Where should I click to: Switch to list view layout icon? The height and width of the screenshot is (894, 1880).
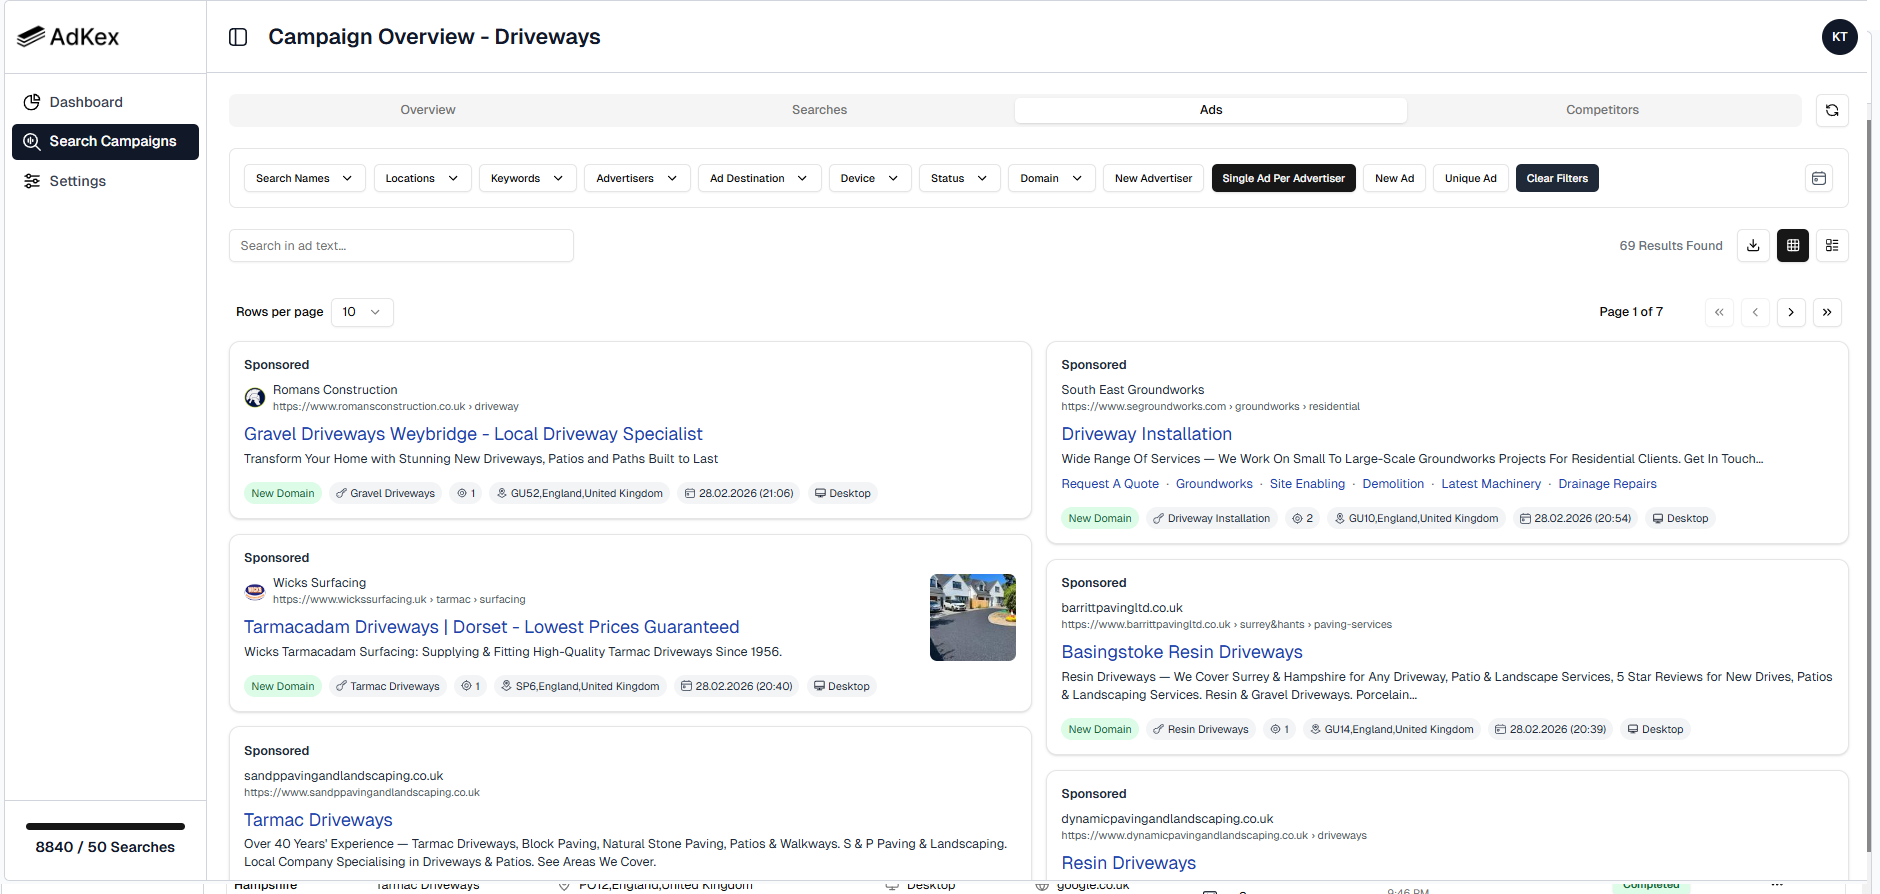tap(1832, 245)
